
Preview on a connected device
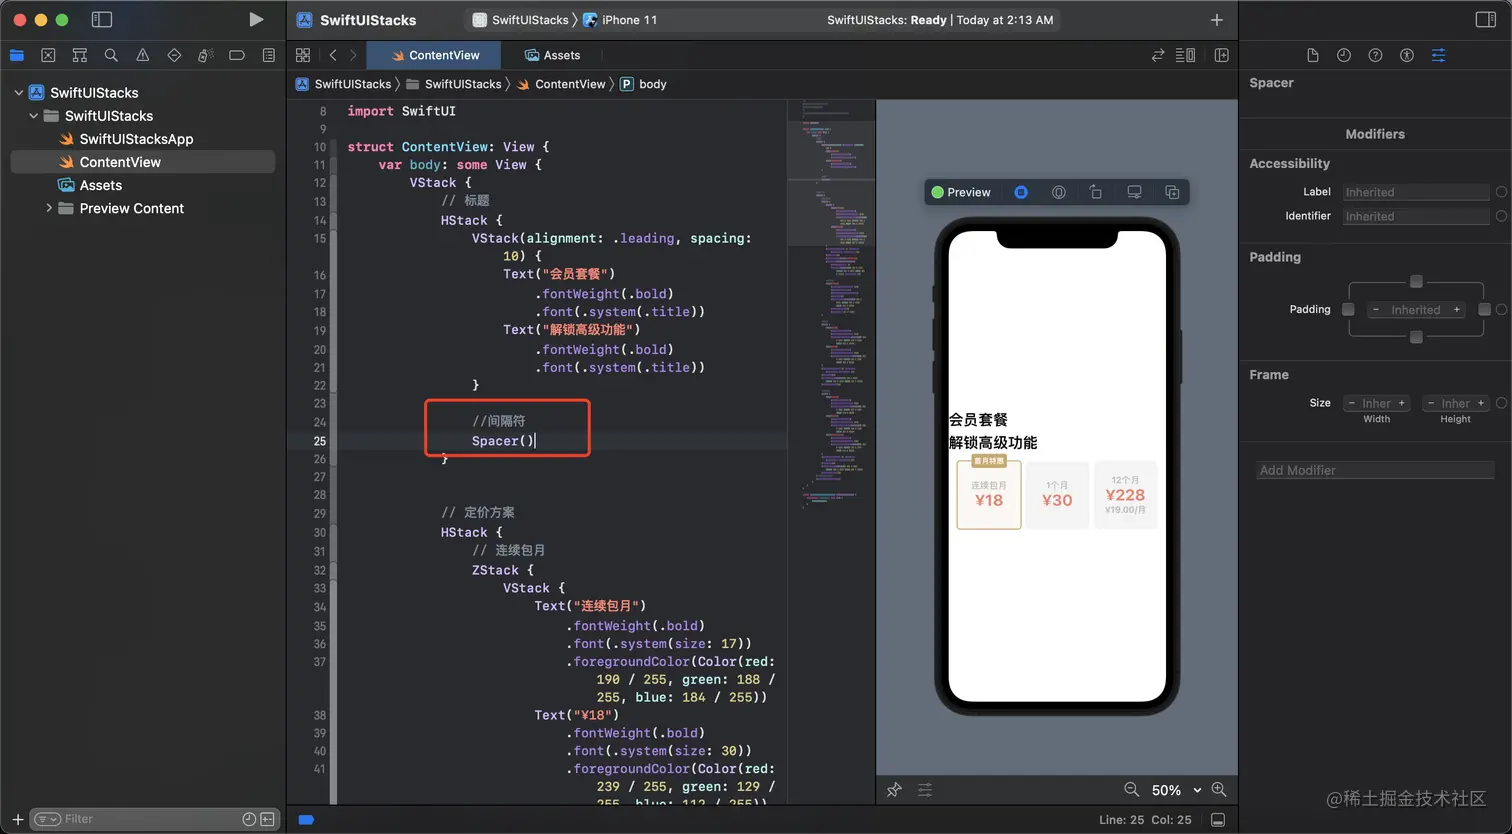click(x=1134, y=192)
